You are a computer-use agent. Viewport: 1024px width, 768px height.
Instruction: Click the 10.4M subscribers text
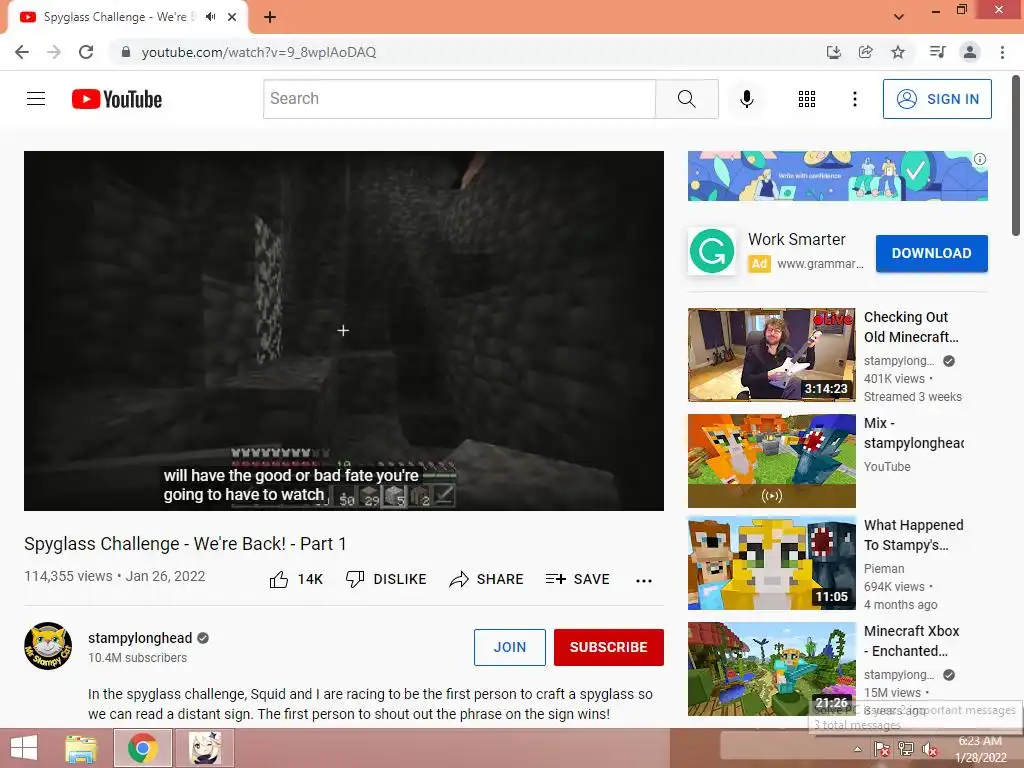pos(137,658)
